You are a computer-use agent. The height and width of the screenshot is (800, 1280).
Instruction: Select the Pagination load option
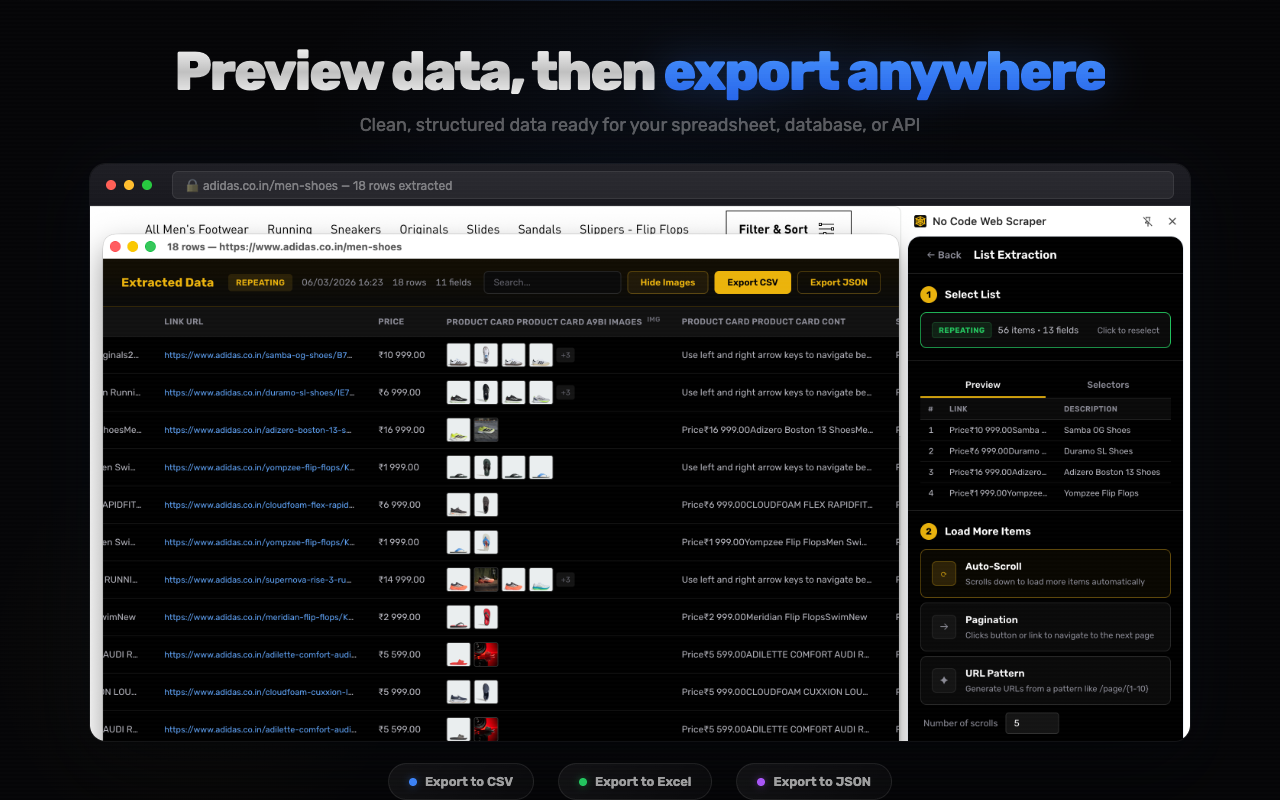tap(1045, 627)
